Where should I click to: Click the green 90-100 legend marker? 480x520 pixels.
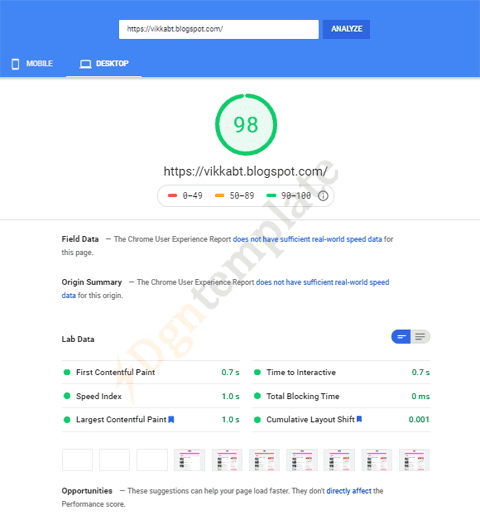[x=271, y=196]
